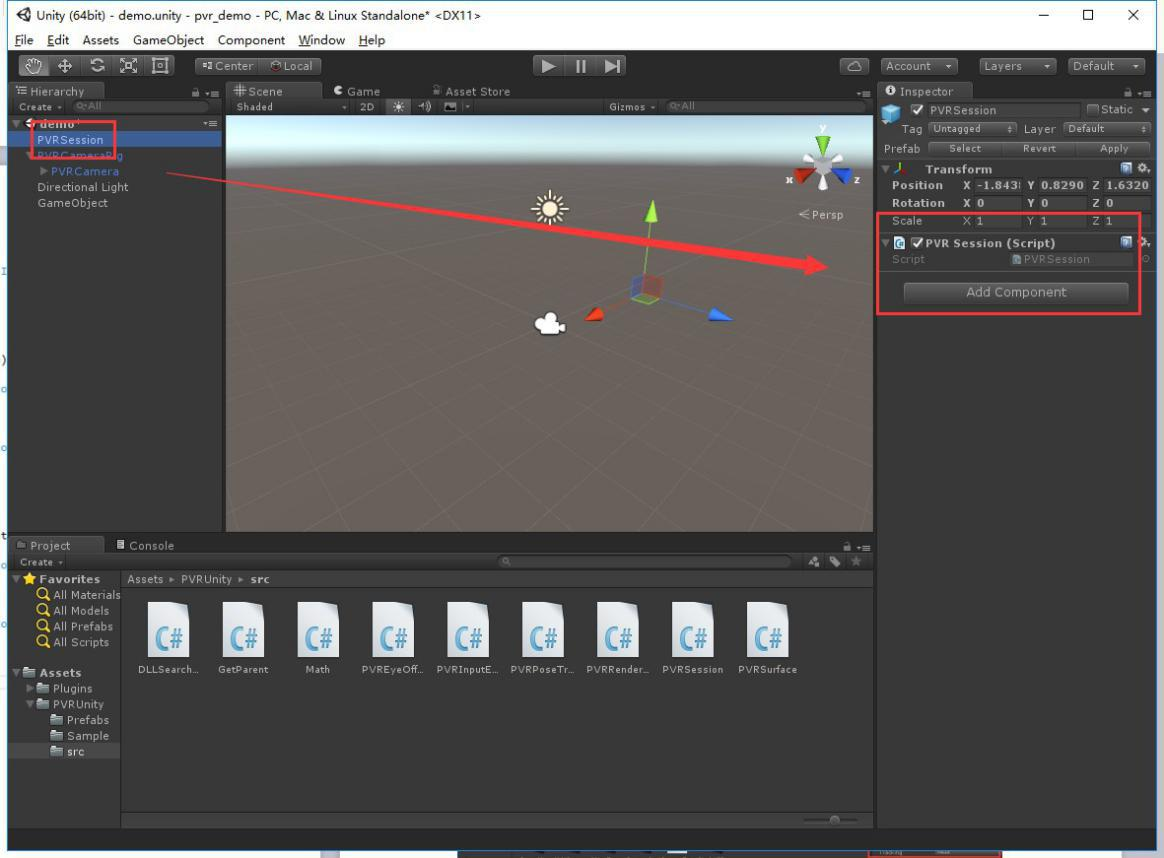Open the cloud services panel
The height and width of the screenshot is (858, 1164).
tap(854, 66)
